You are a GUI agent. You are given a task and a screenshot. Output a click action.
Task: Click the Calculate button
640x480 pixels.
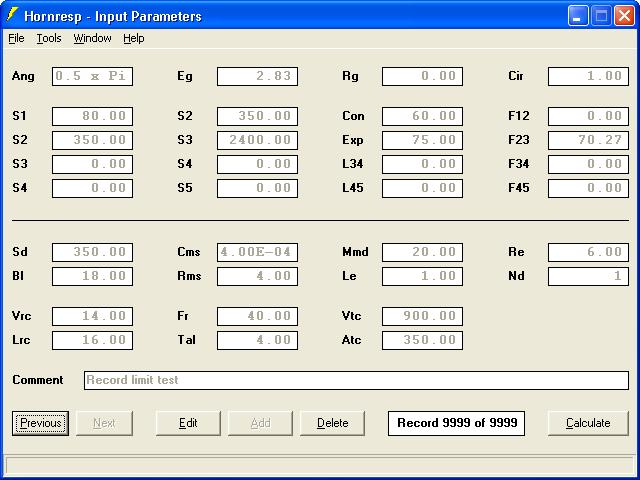(588, 423)
